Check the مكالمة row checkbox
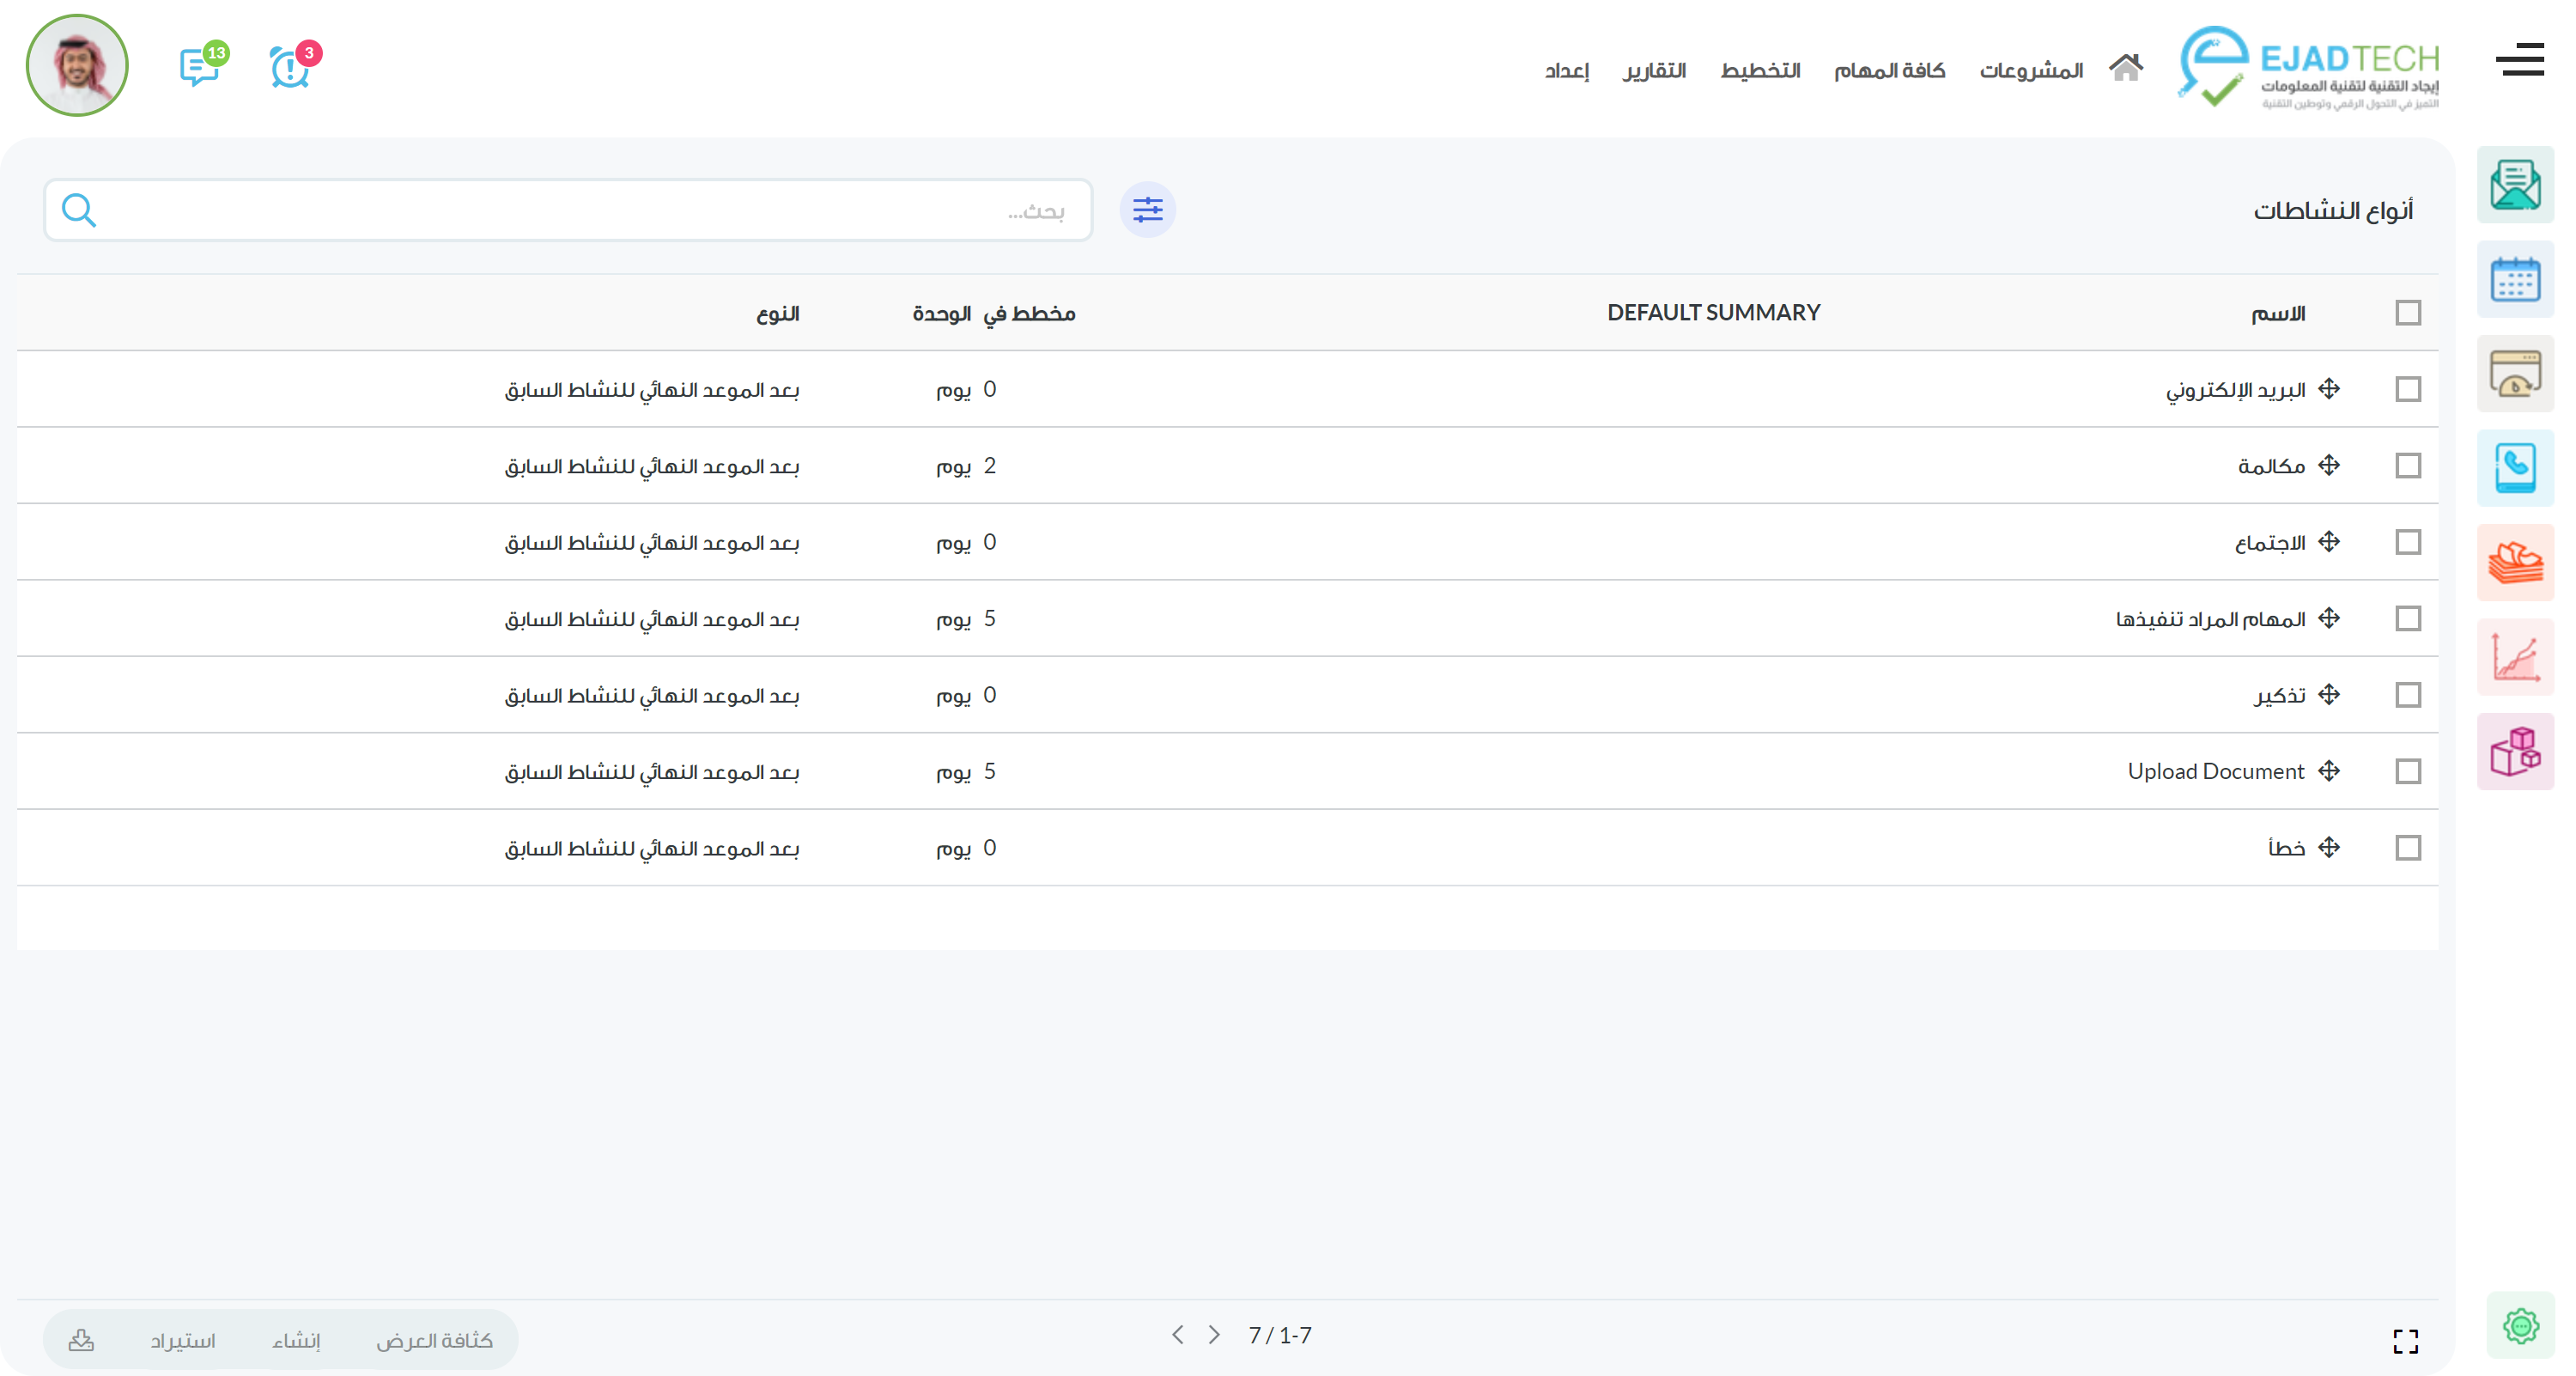The height and width of the screenshot is (1376, 2576). click(2408, 466)
